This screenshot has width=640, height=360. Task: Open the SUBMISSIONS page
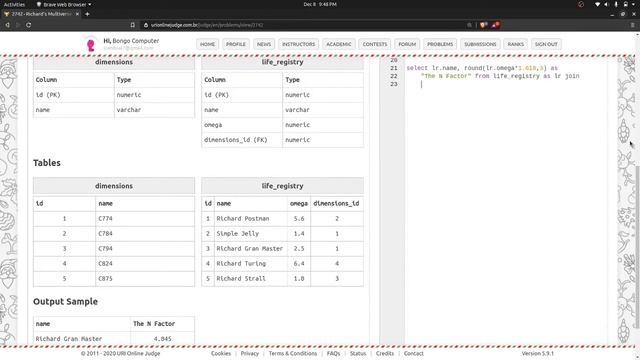point(480,44)
